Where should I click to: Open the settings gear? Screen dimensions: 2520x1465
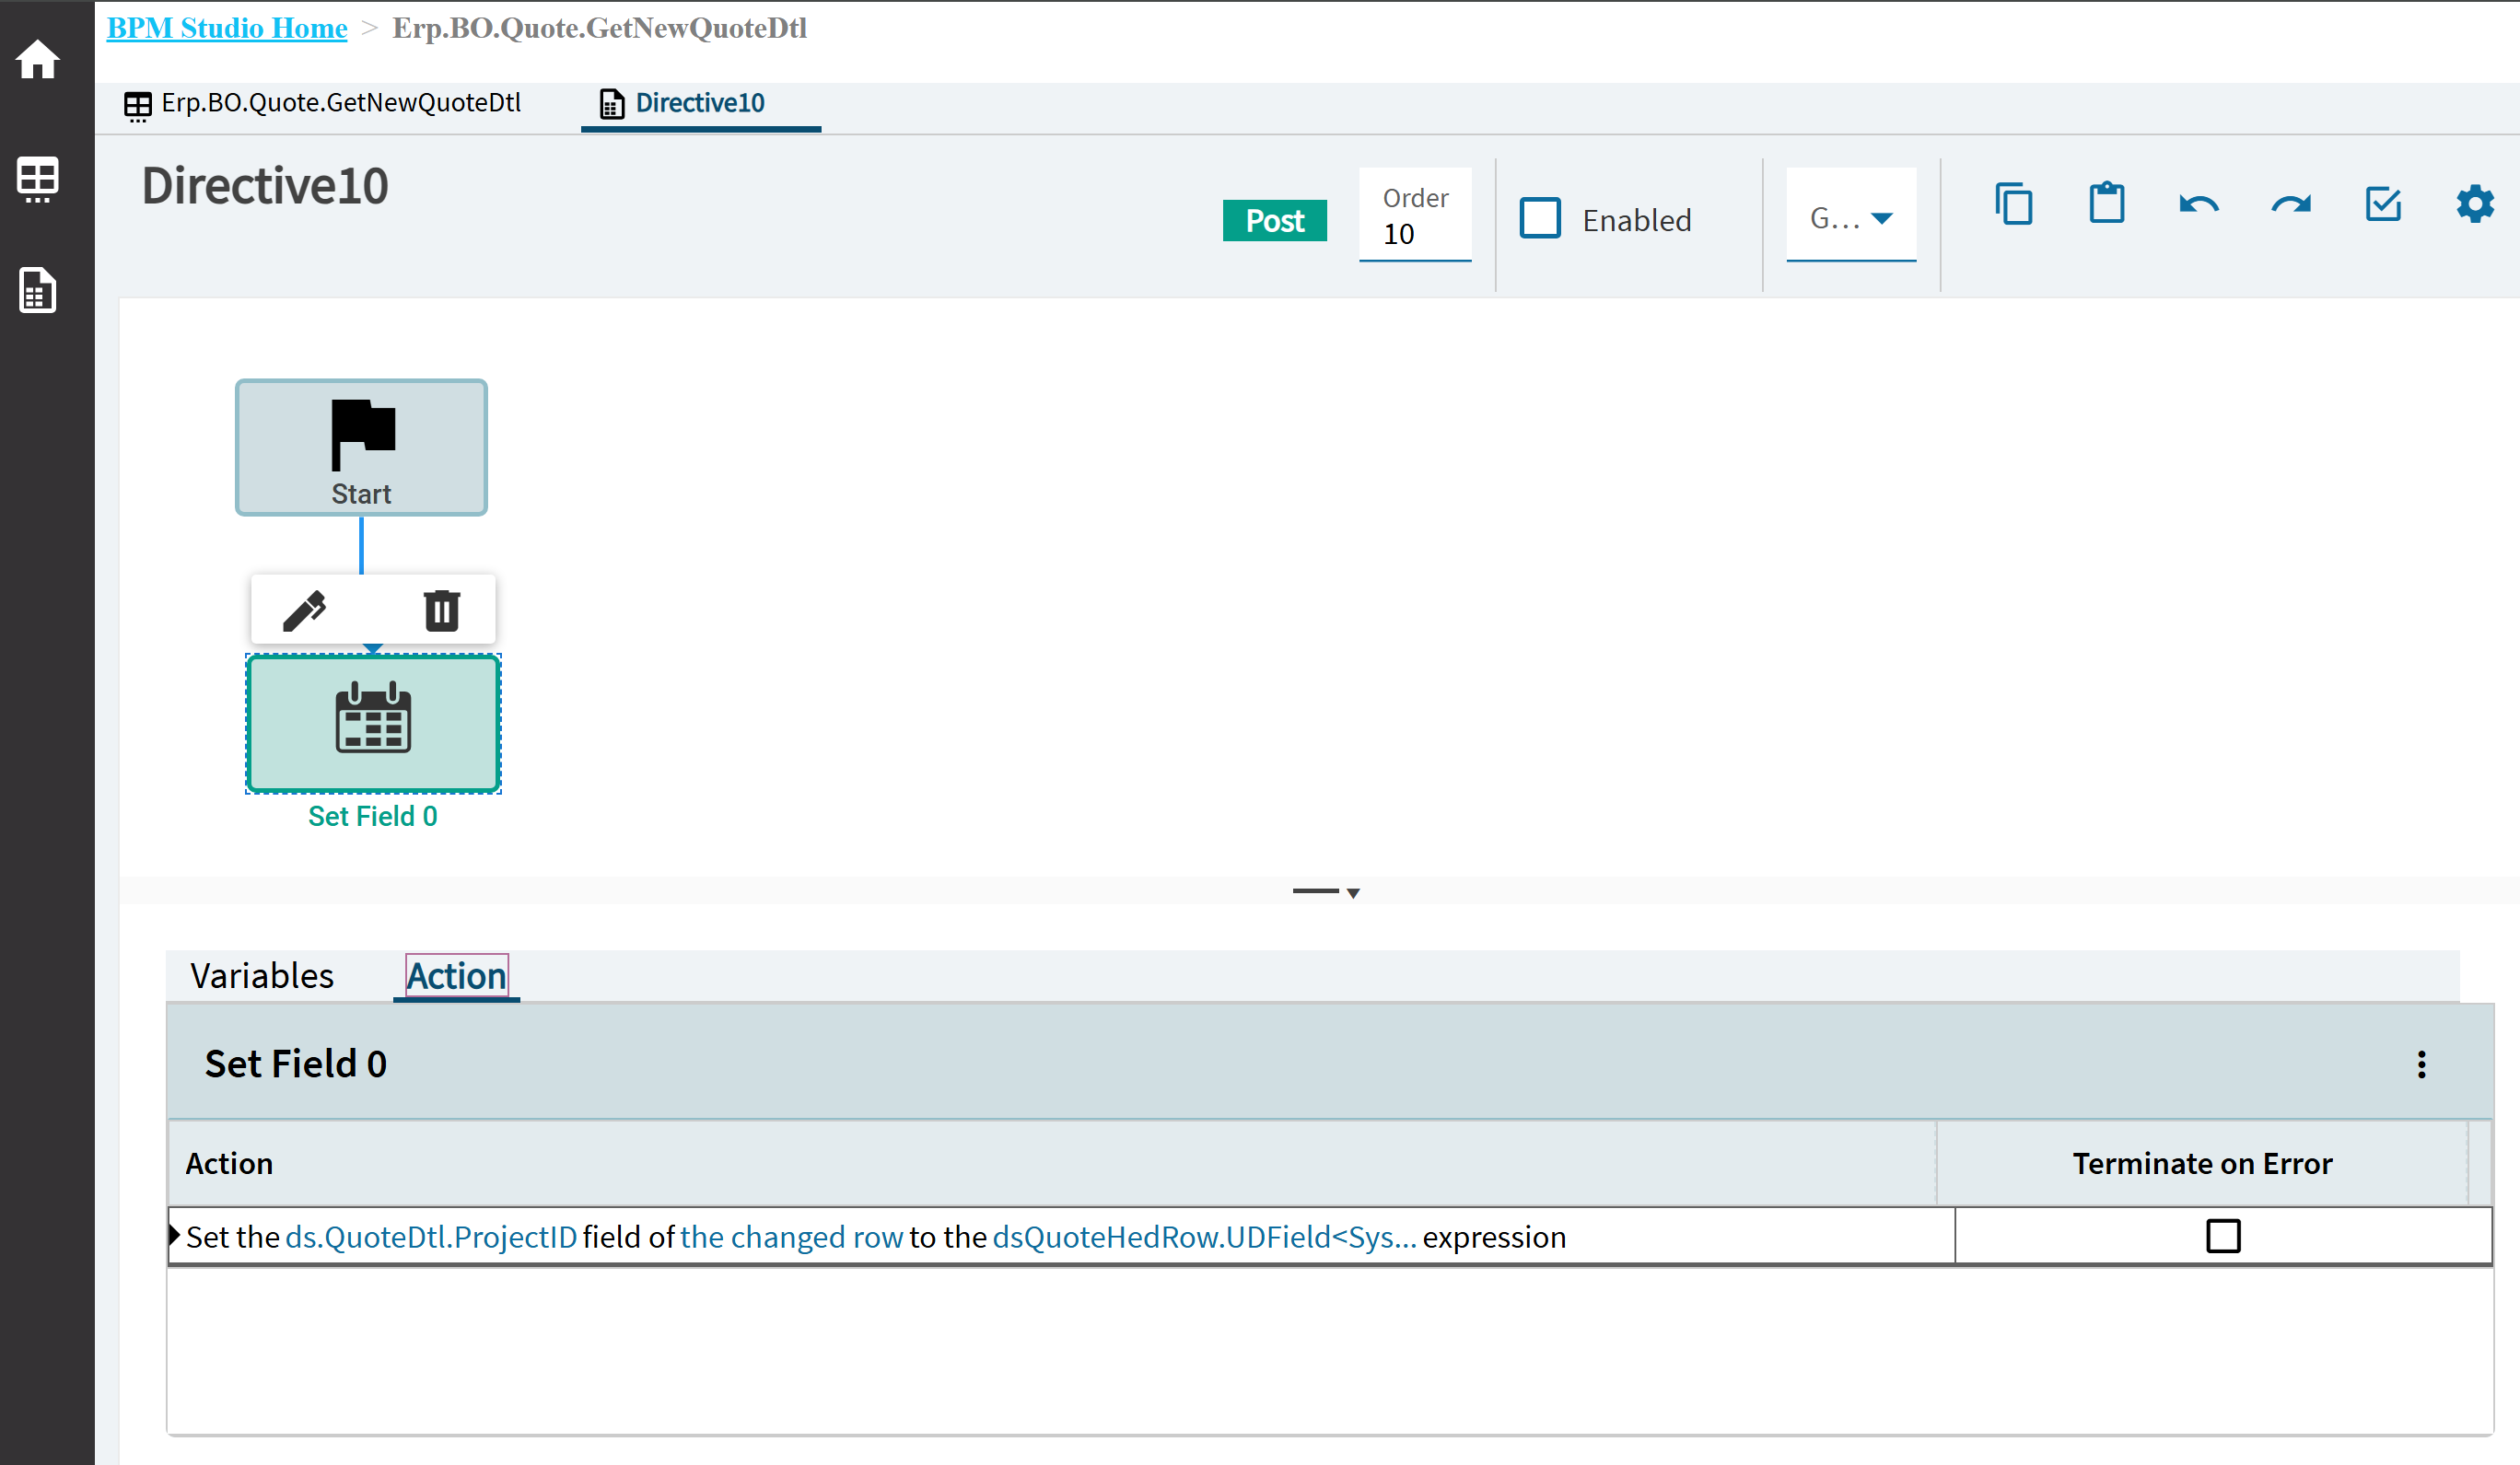point(2475,204)
